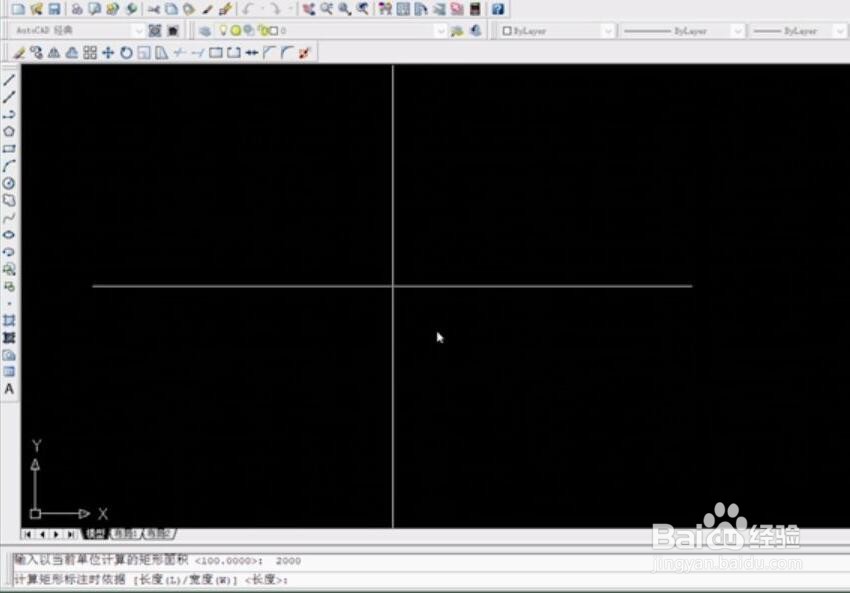This screenshot has width=850, height=593.
Task: Select the Arc tool in the Draw toolbar
Action: (x=9, y=166)
